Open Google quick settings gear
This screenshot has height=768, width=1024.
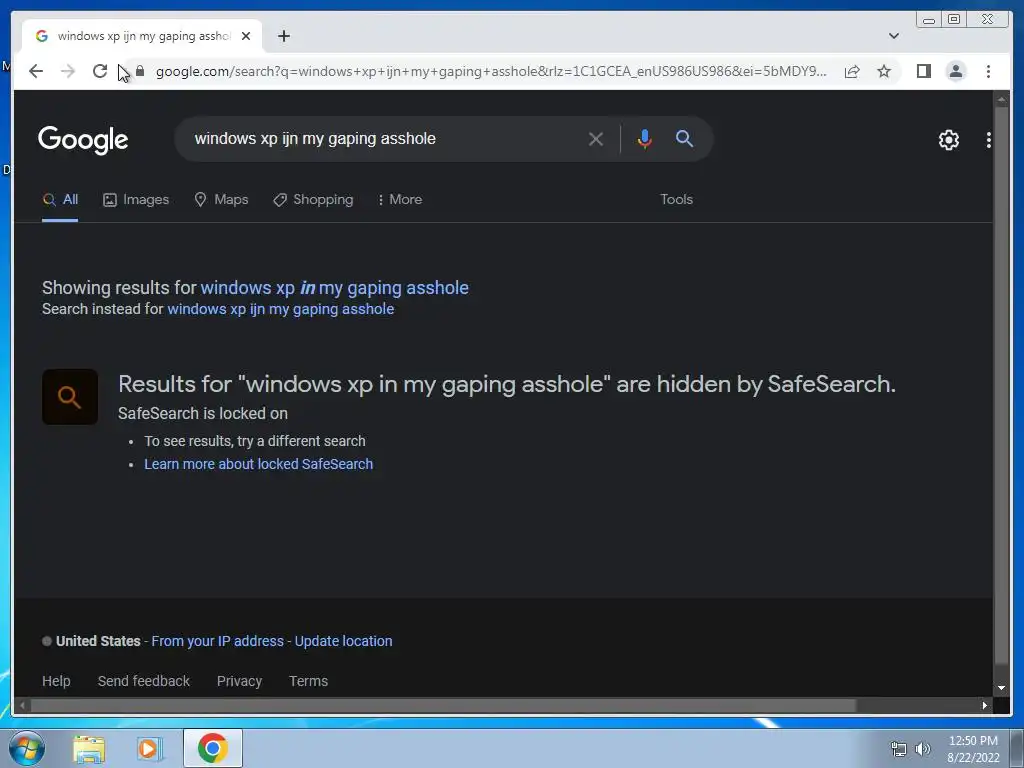948,140
